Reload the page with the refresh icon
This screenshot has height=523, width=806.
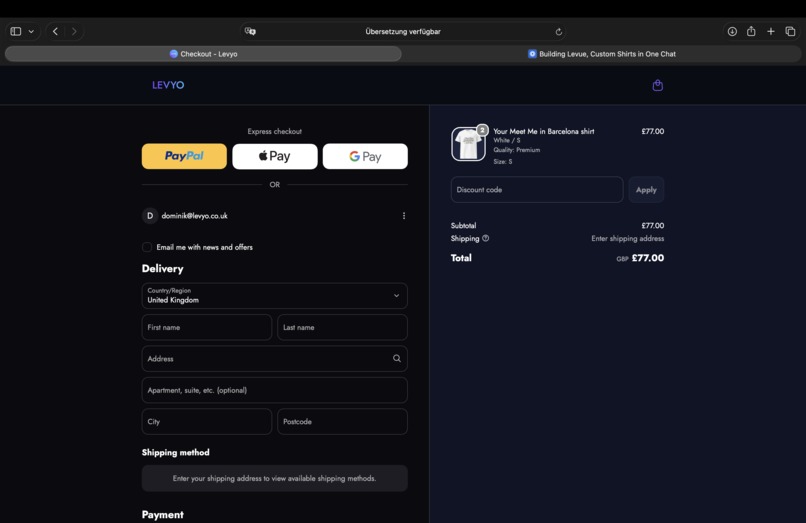559,31
